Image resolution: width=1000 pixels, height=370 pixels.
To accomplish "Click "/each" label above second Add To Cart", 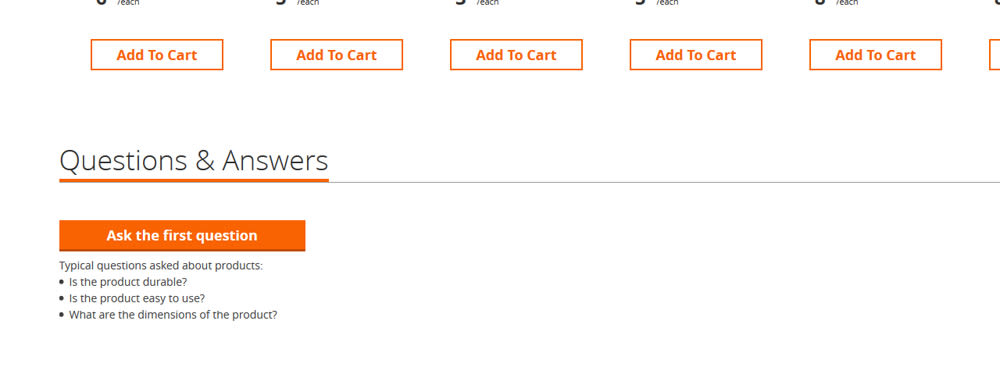I will click(307, 3).
